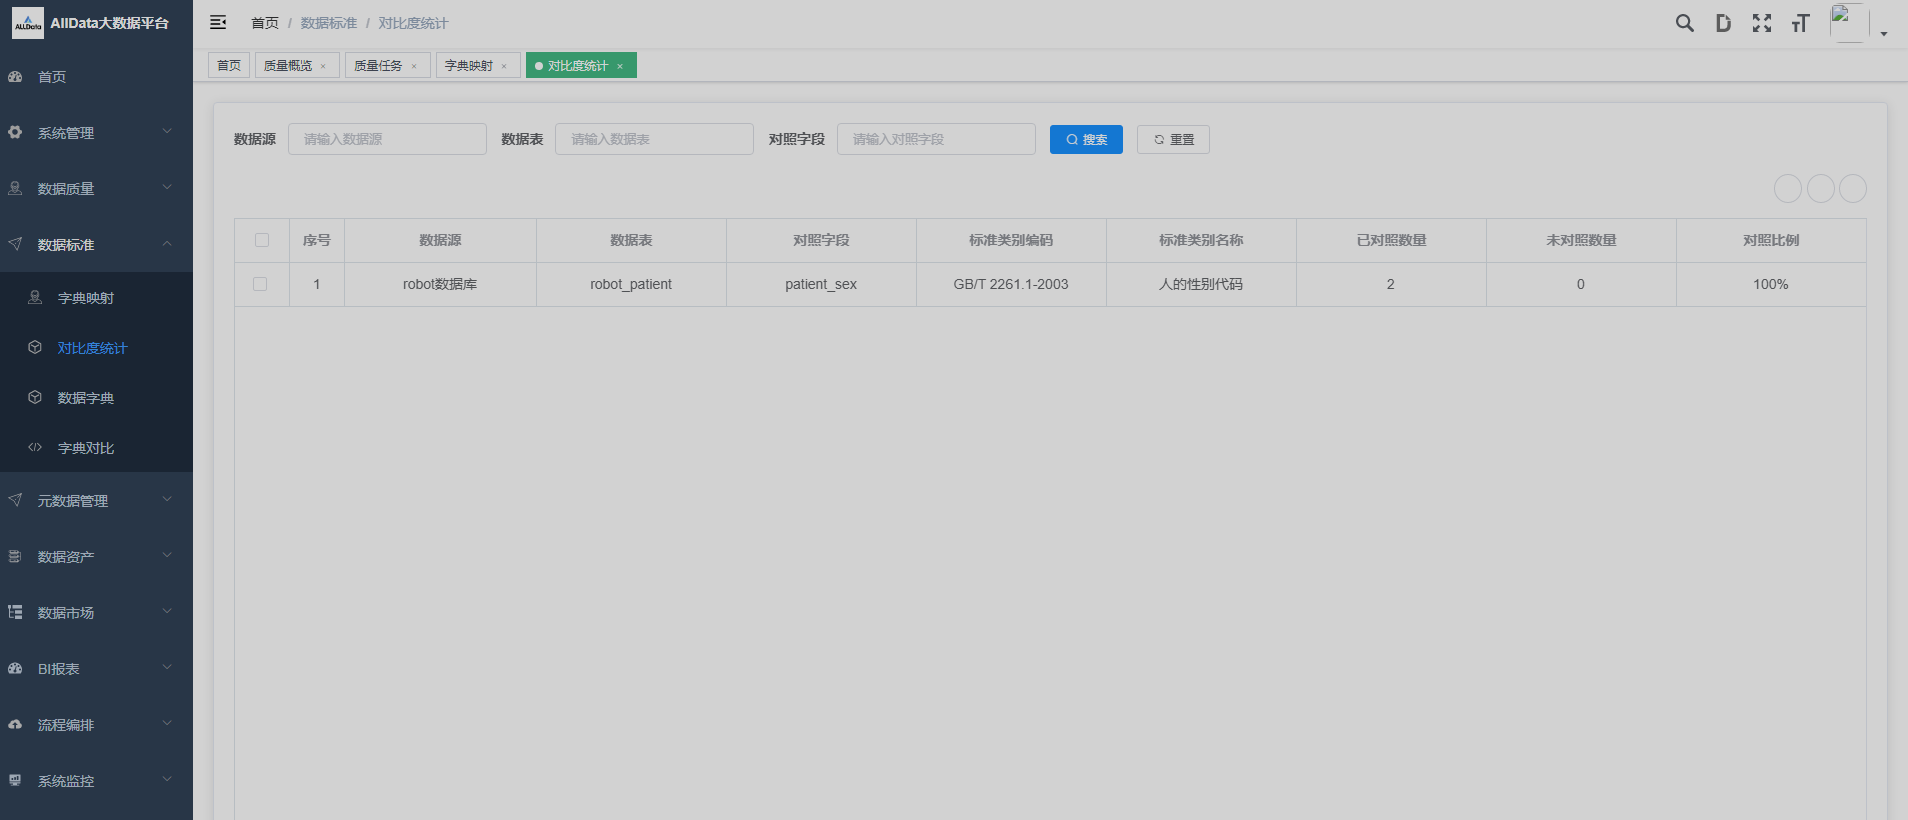Focus the 数据源 input field
1908x820 pixels.
coord(387,139)
